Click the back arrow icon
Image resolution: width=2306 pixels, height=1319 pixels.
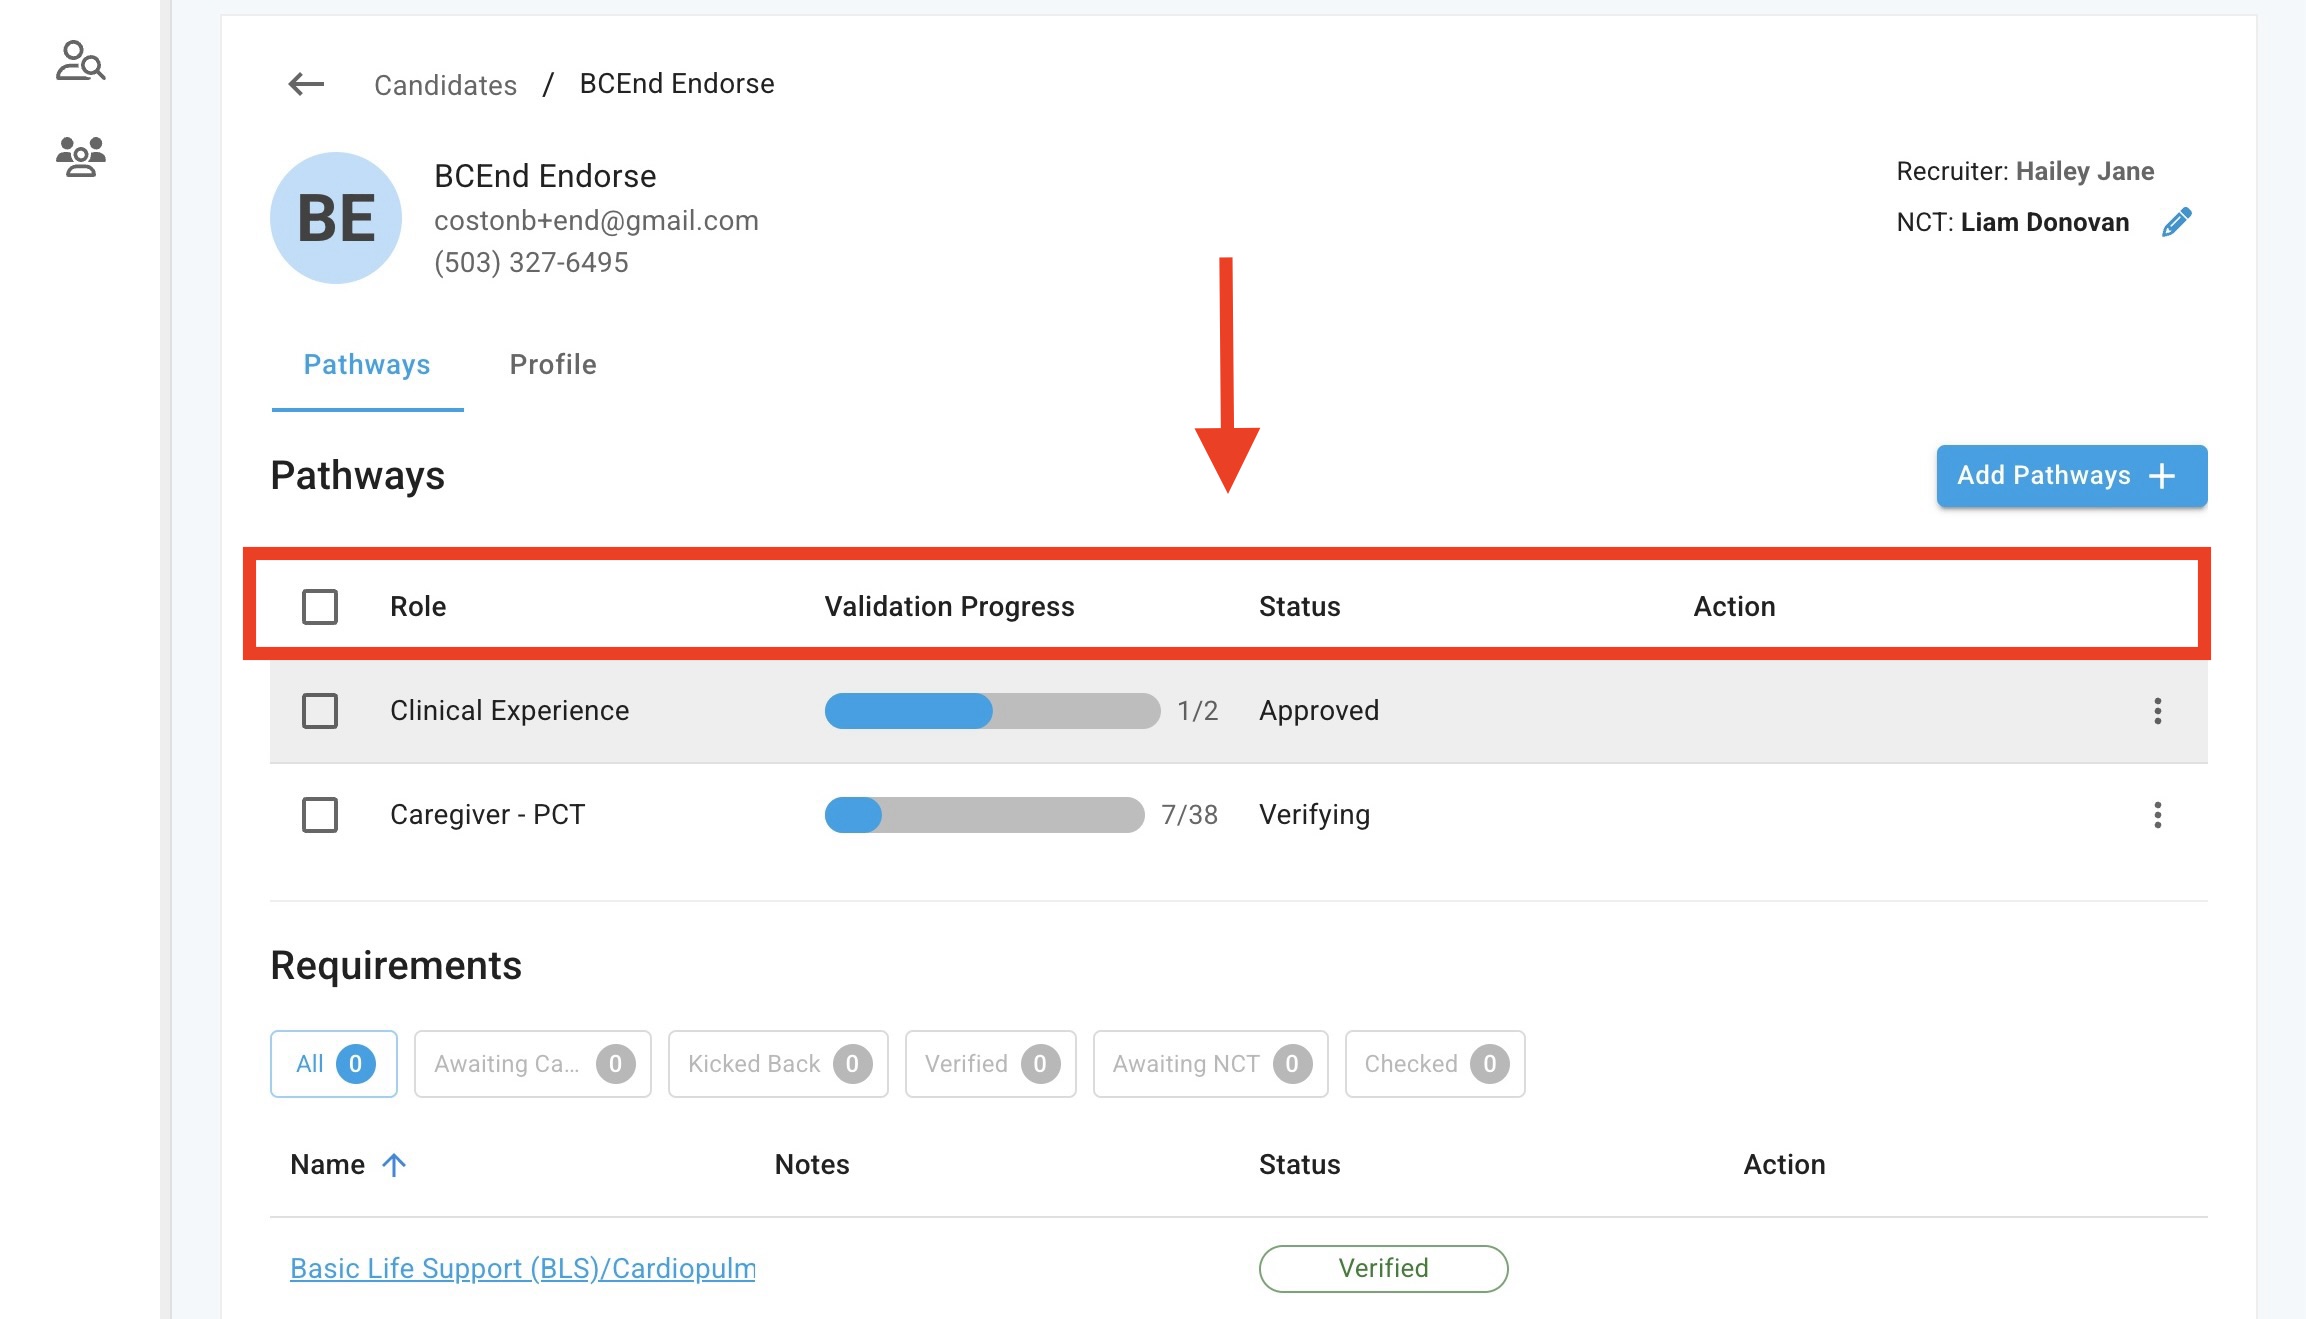[x=306, y=84]
